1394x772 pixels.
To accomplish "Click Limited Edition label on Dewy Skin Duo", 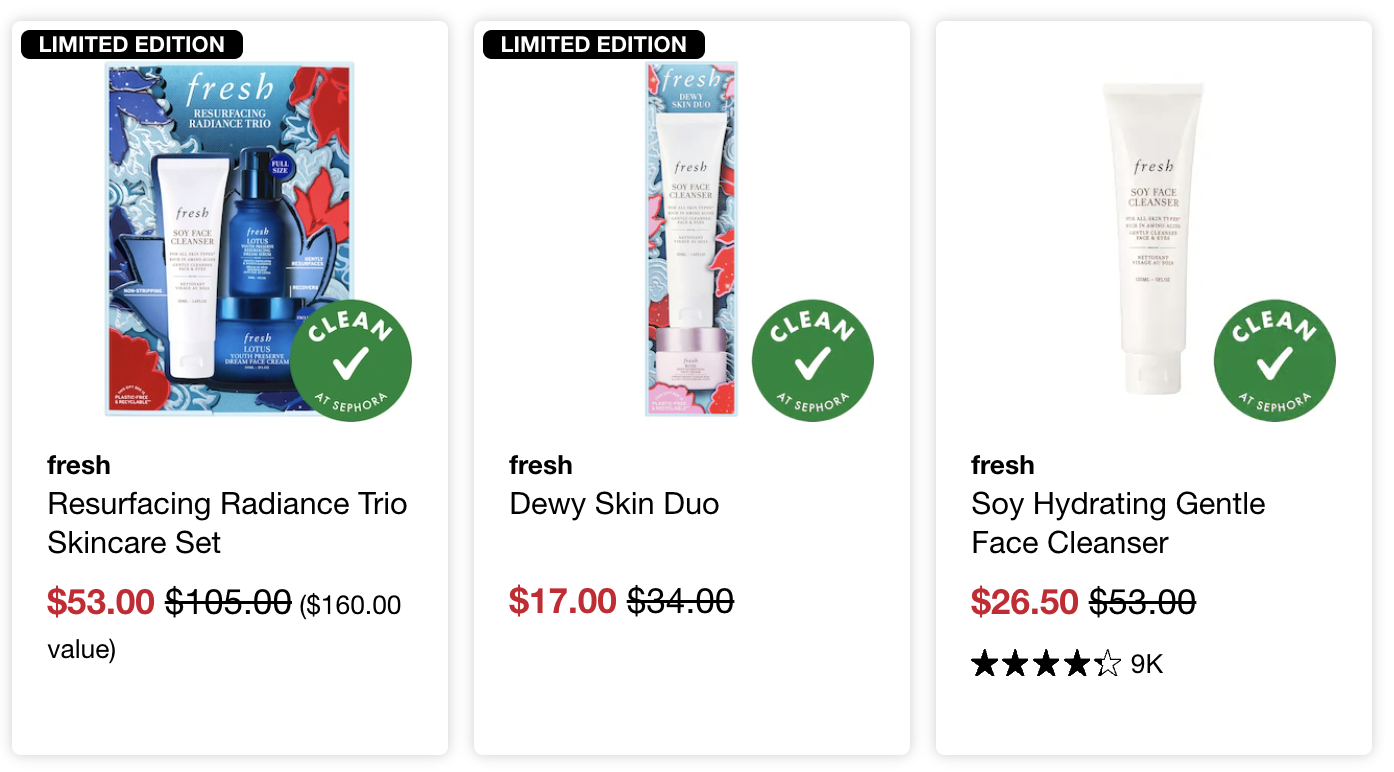I will tap(594, 44).
